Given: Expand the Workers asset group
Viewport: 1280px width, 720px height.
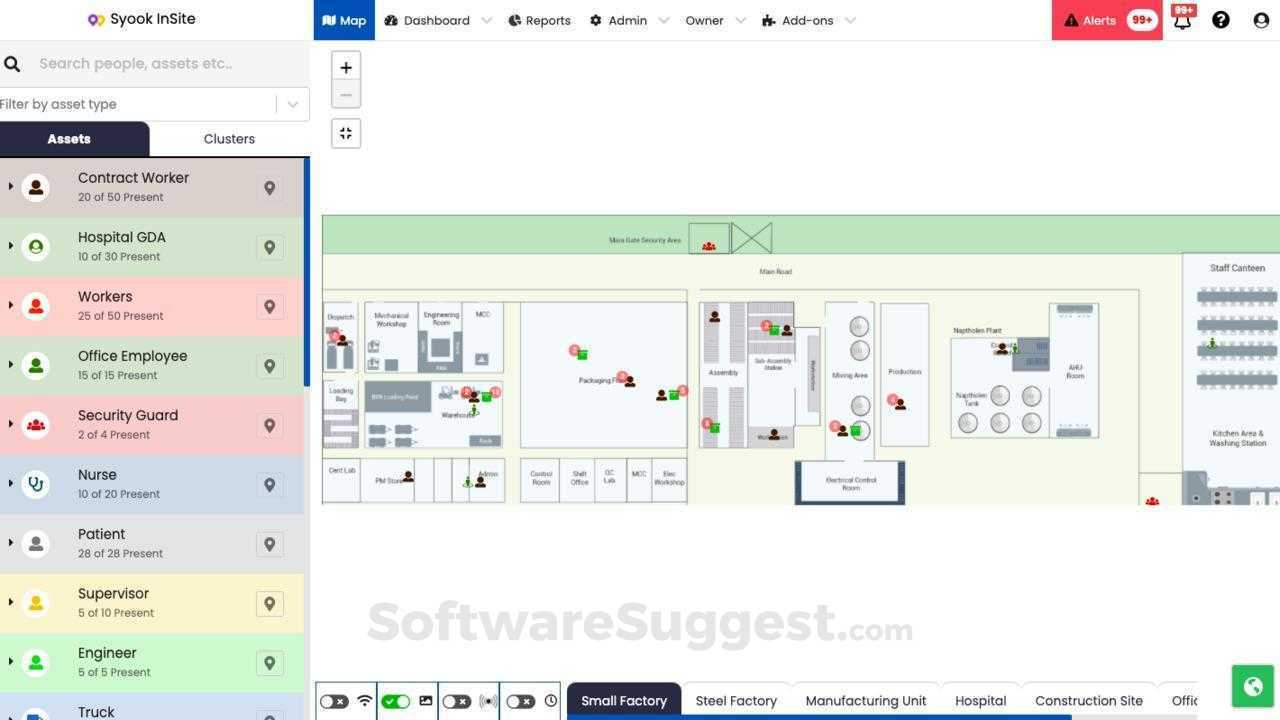Looking at the screenshot, I should coord(10,306).
